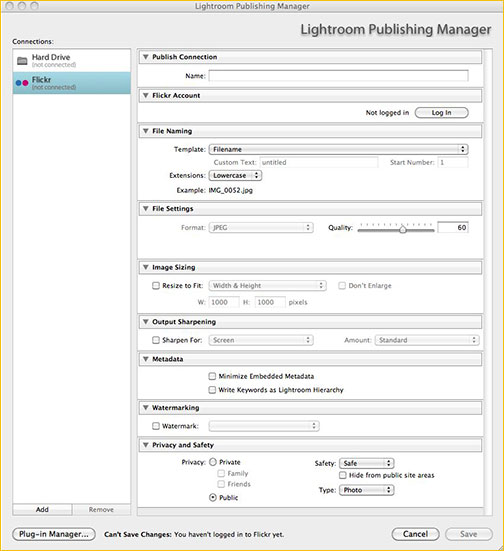Toggle the Family checkbox
The width and height of the screenshot is (504, 551).
point(221,473)
